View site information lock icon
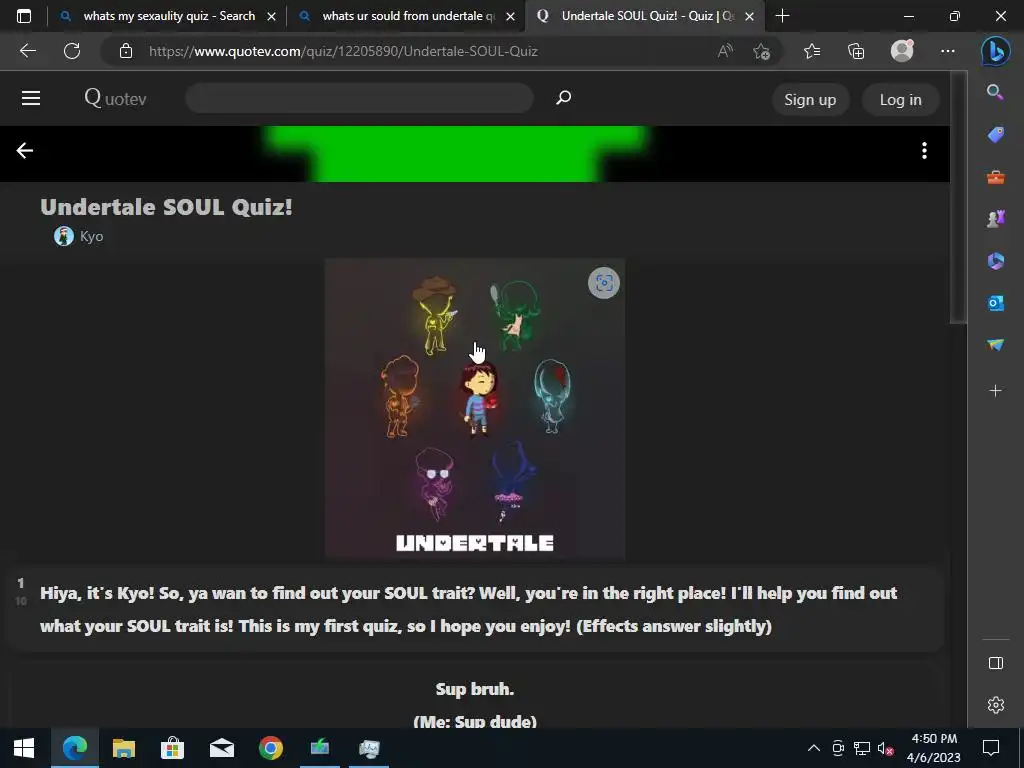The width and height of the screenshot is (1024, 768). (126, 51)
